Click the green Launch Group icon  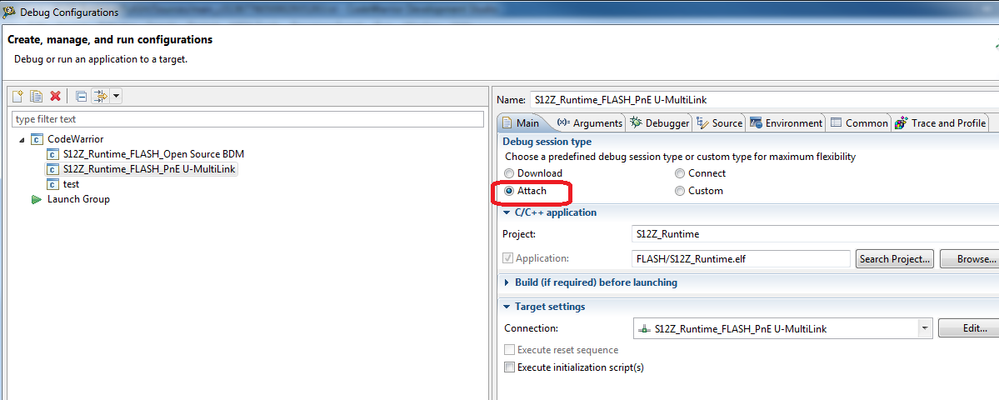click(x=36, y=199)
